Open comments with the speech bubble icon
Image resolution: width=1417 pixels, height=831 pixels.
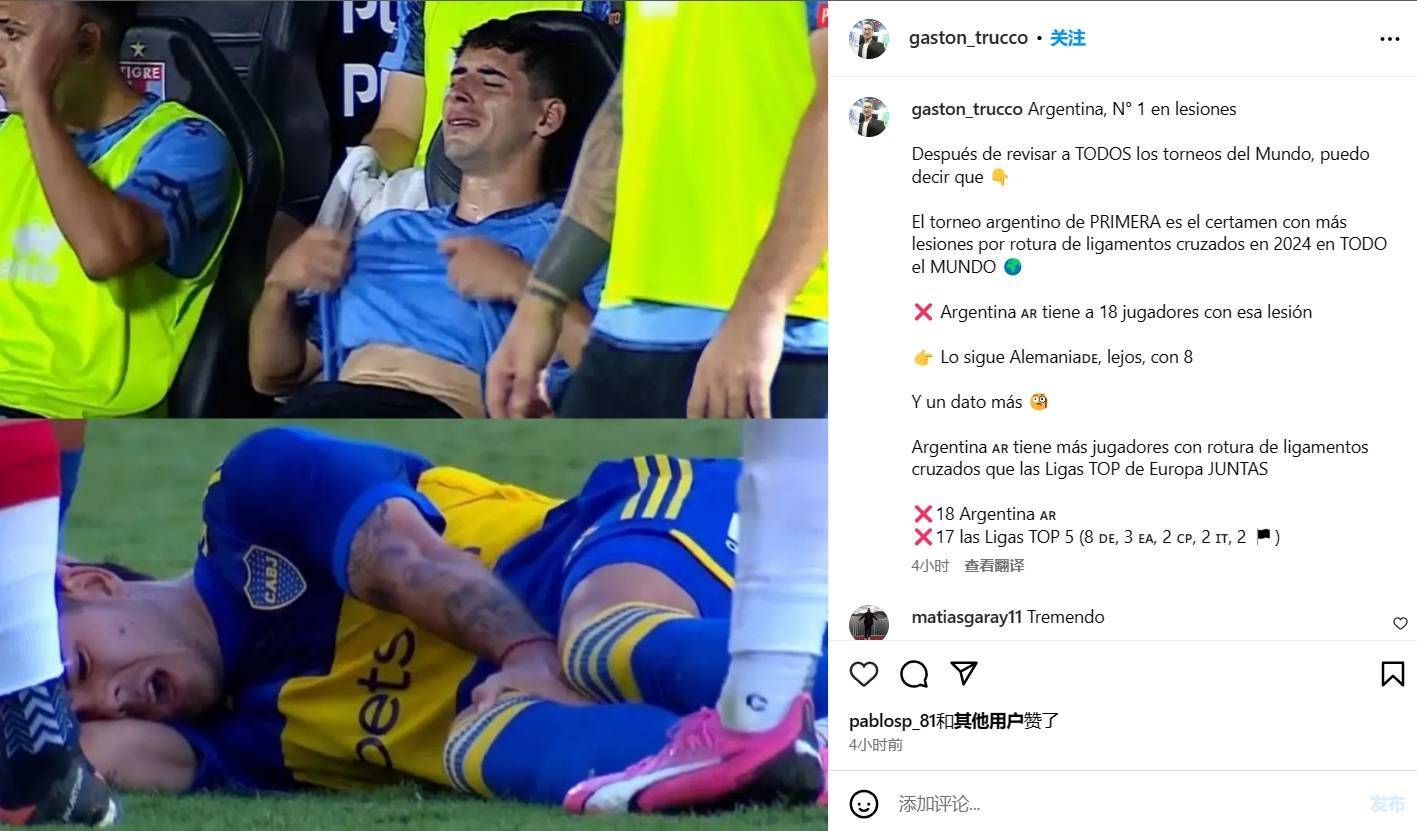(914, 674)
